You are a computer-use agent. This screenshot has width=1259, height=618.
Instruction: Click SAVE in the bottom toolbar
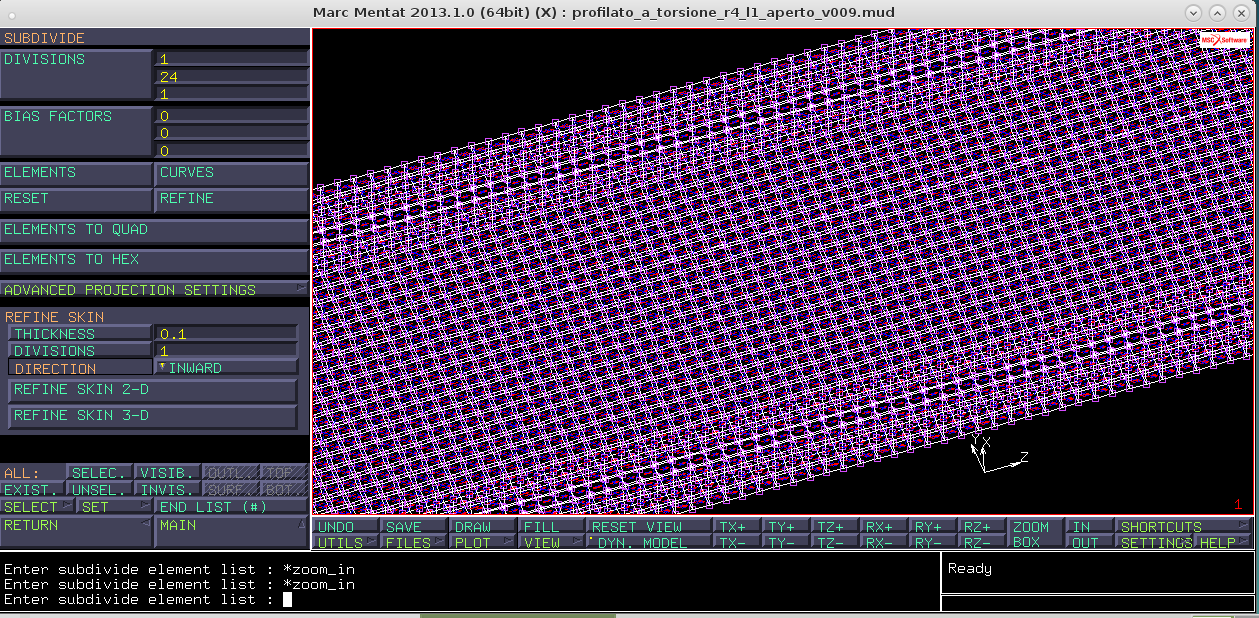(x=415, y=526)
